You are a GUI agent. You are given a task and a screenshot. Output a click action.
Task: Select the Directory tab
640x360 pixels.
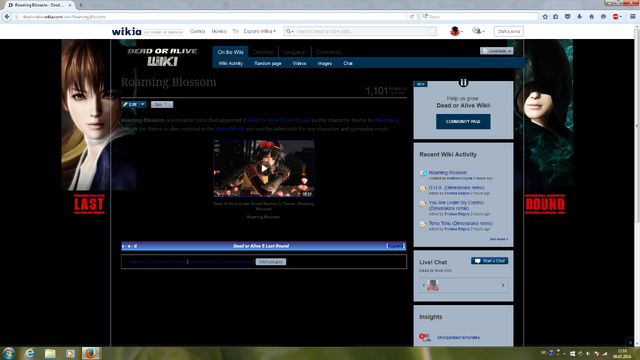pyautogui.click(x=263, y=52)
